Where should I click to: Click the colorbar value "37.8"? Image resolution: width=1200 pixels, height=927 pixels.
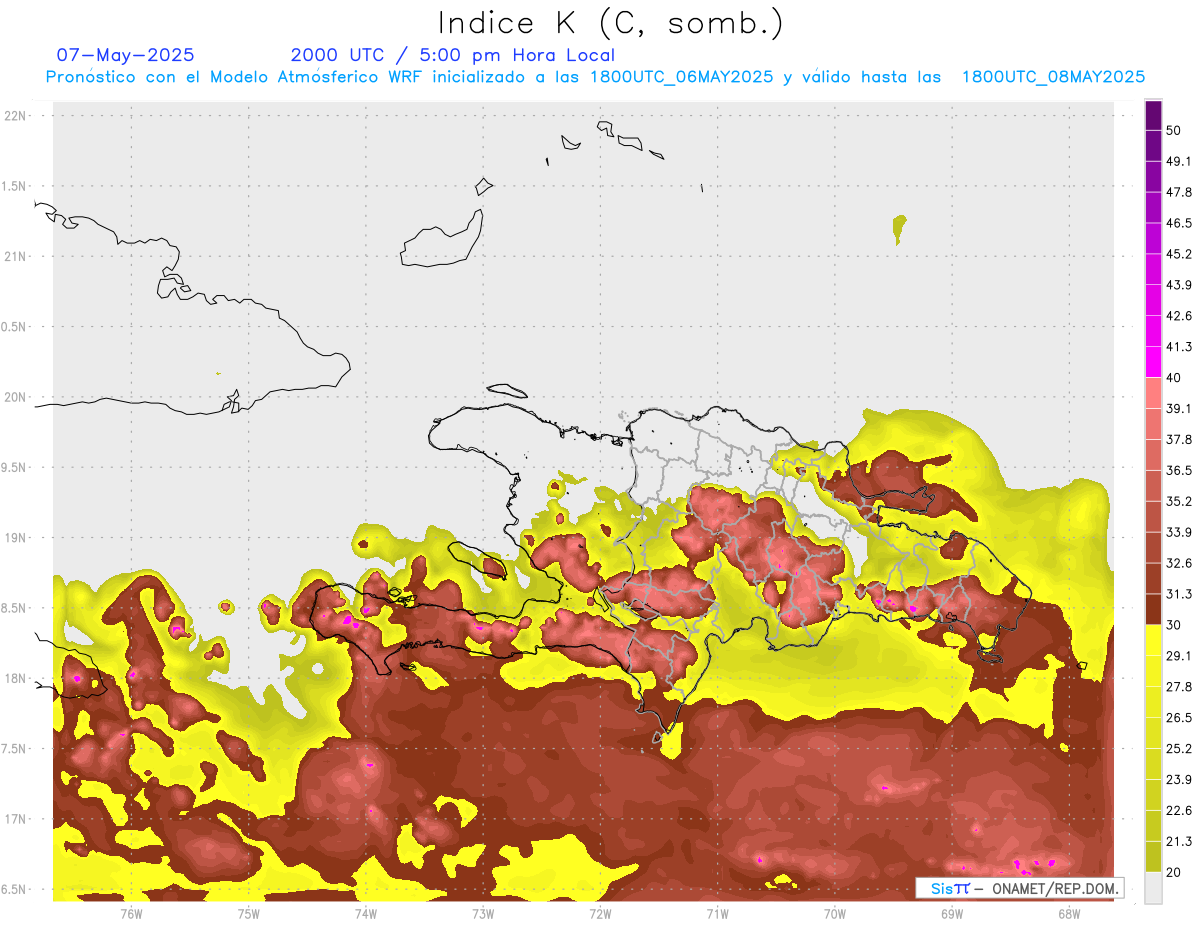pos(1178,439)
